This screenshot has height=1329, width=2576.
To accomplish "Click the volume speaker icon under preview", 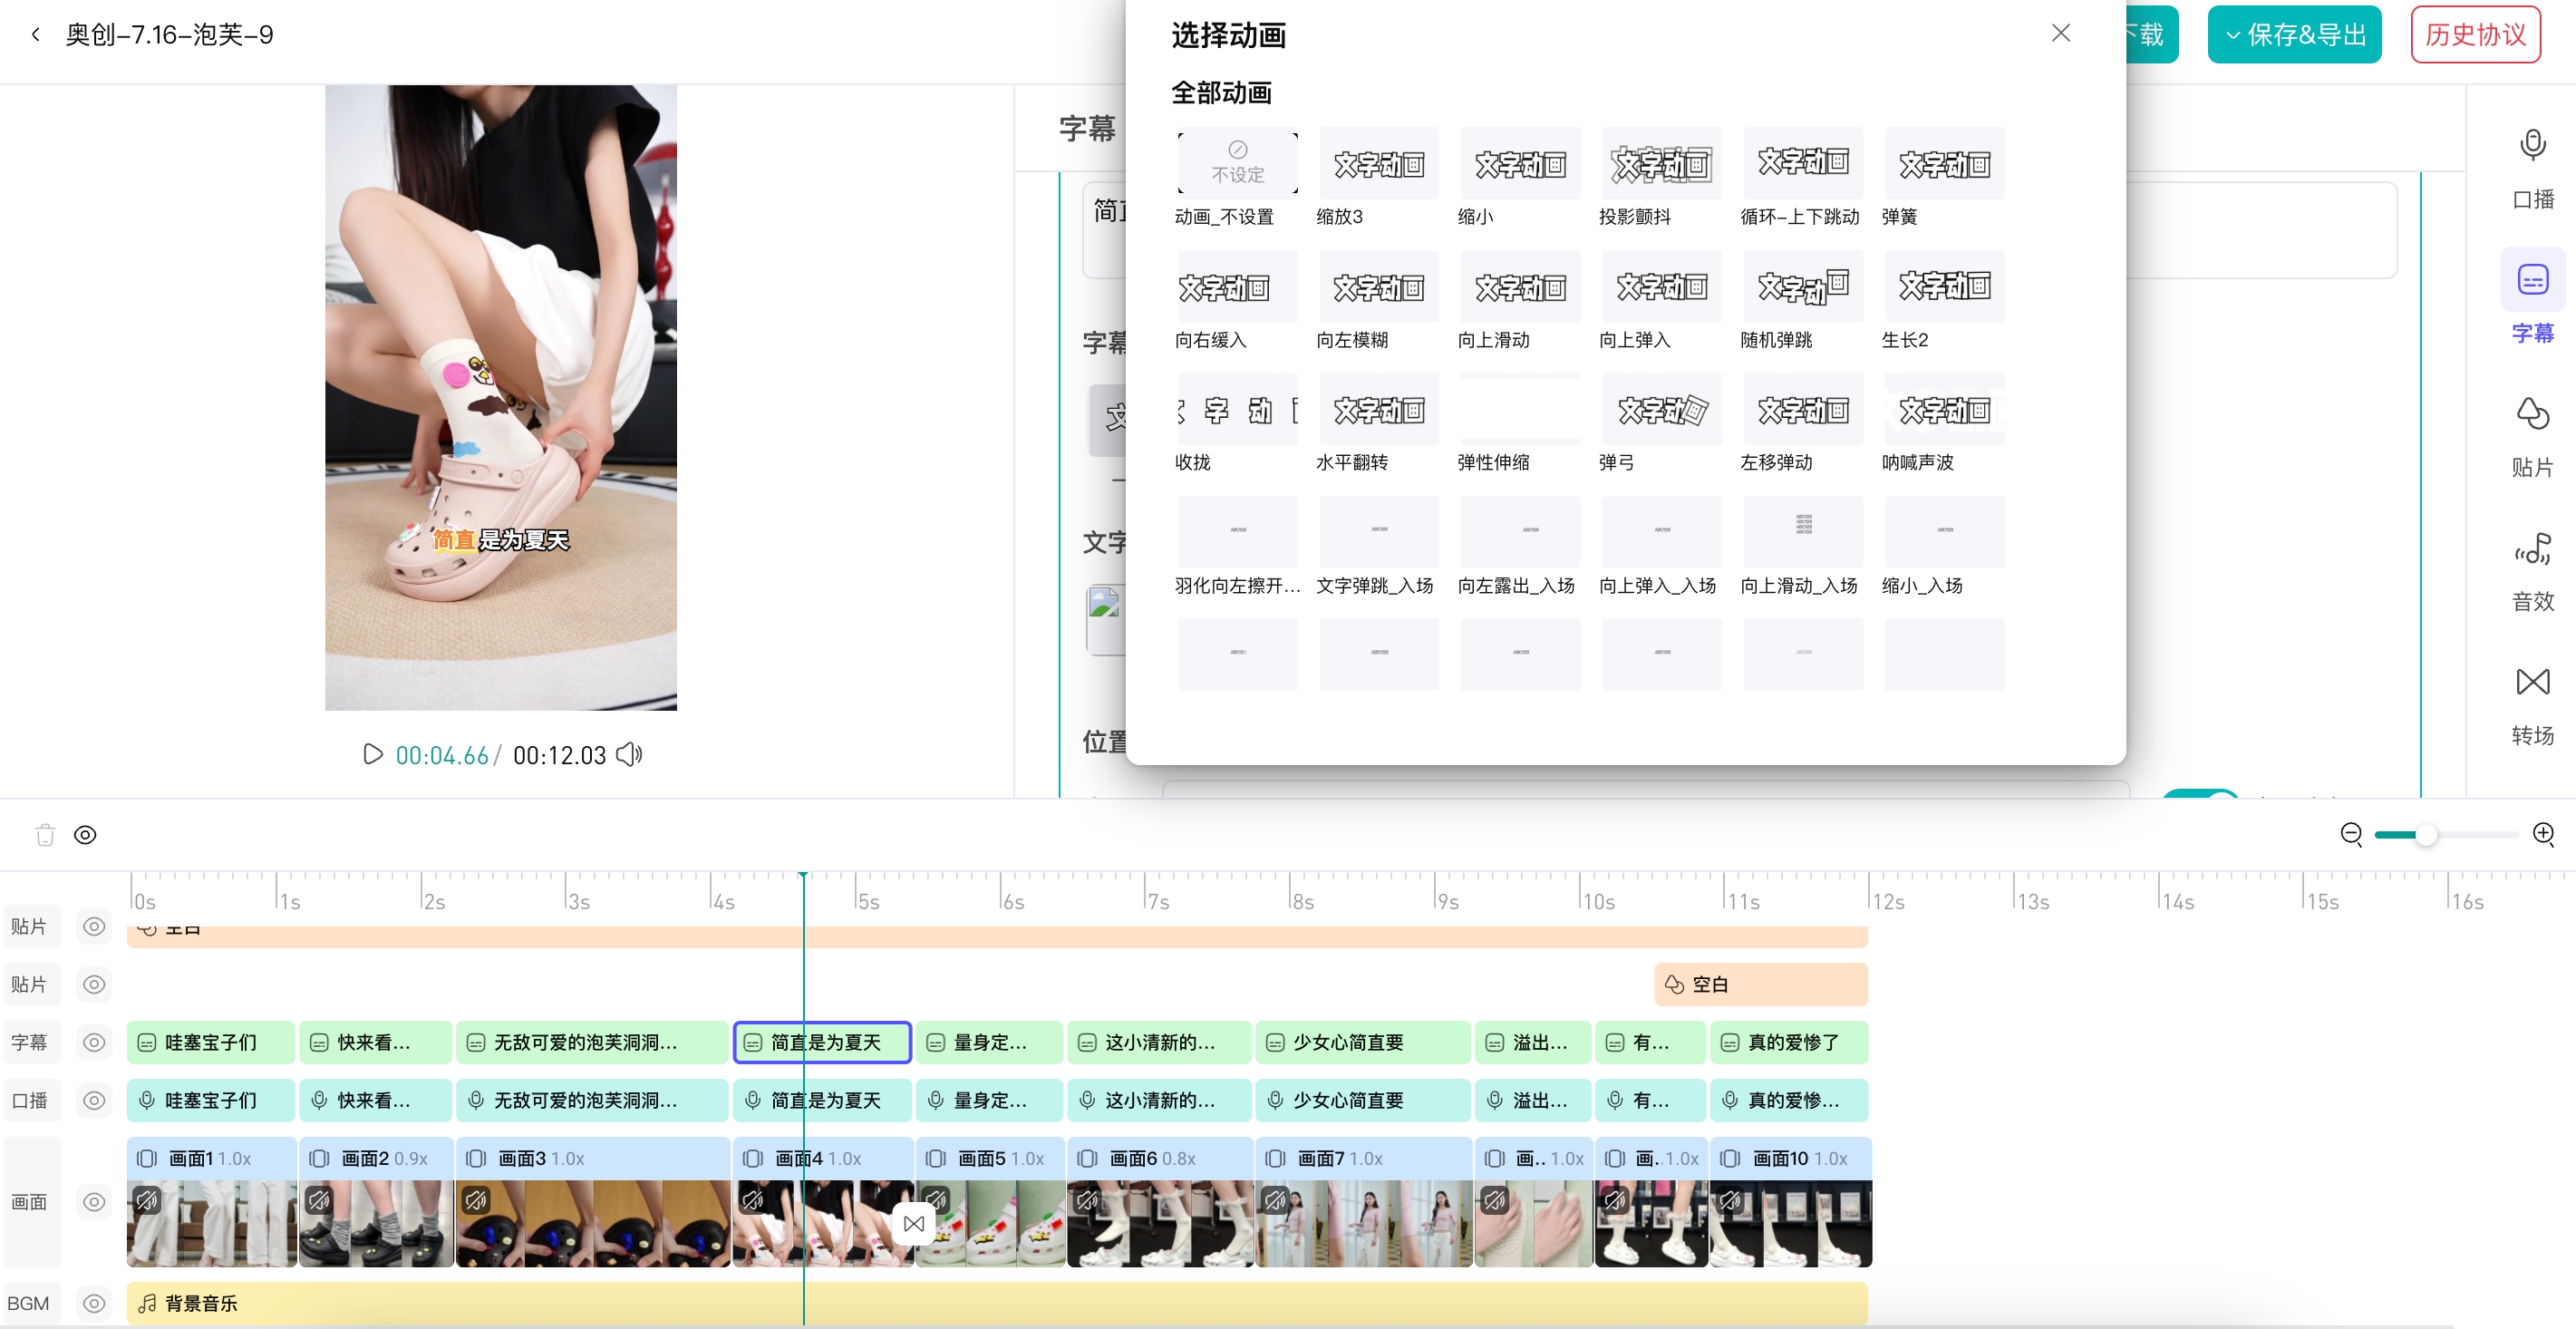I will click(x=629, y=755).
